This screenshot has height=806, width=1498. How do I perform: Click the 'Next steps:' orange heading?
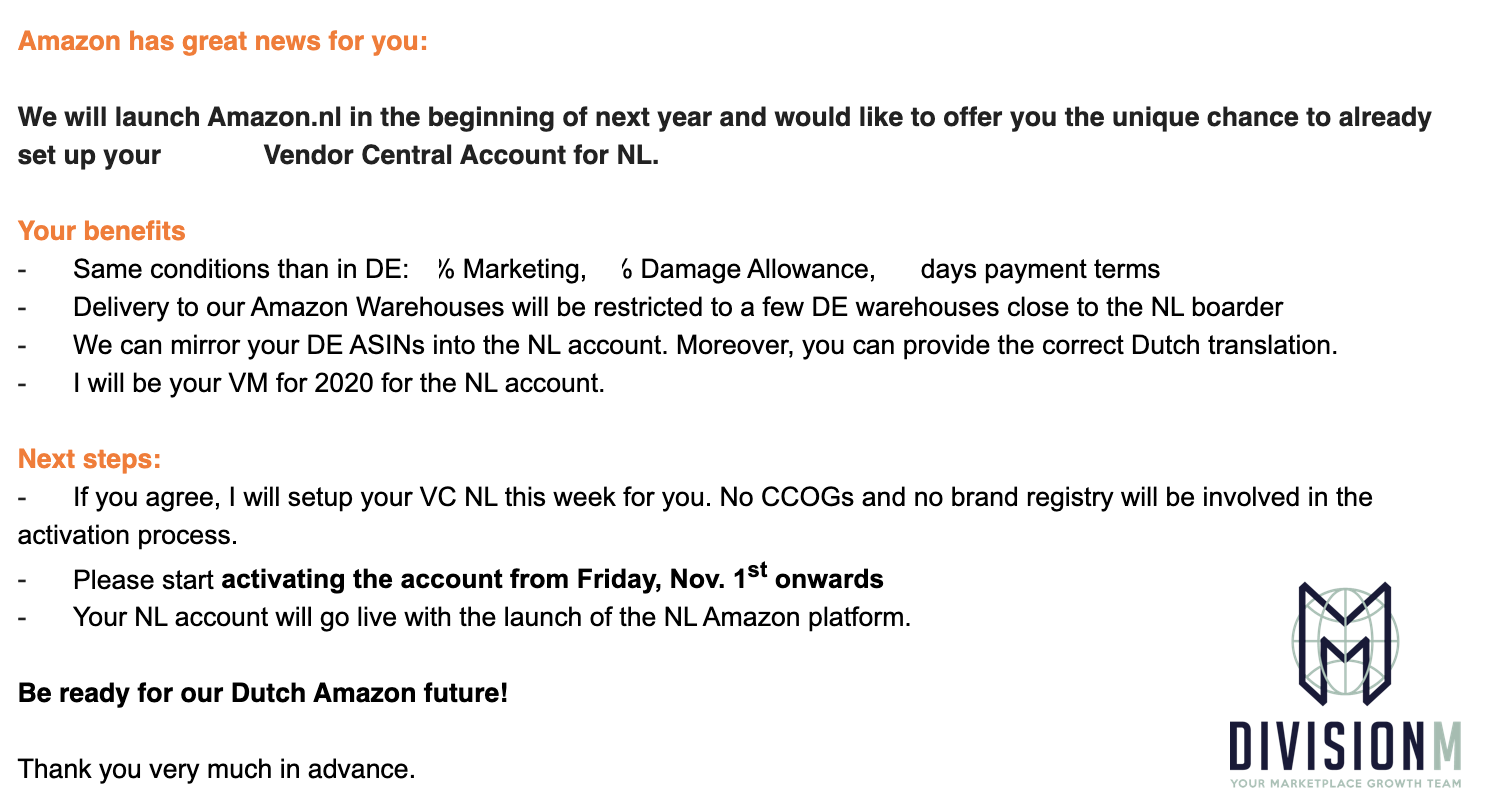[x=89, y=459]
